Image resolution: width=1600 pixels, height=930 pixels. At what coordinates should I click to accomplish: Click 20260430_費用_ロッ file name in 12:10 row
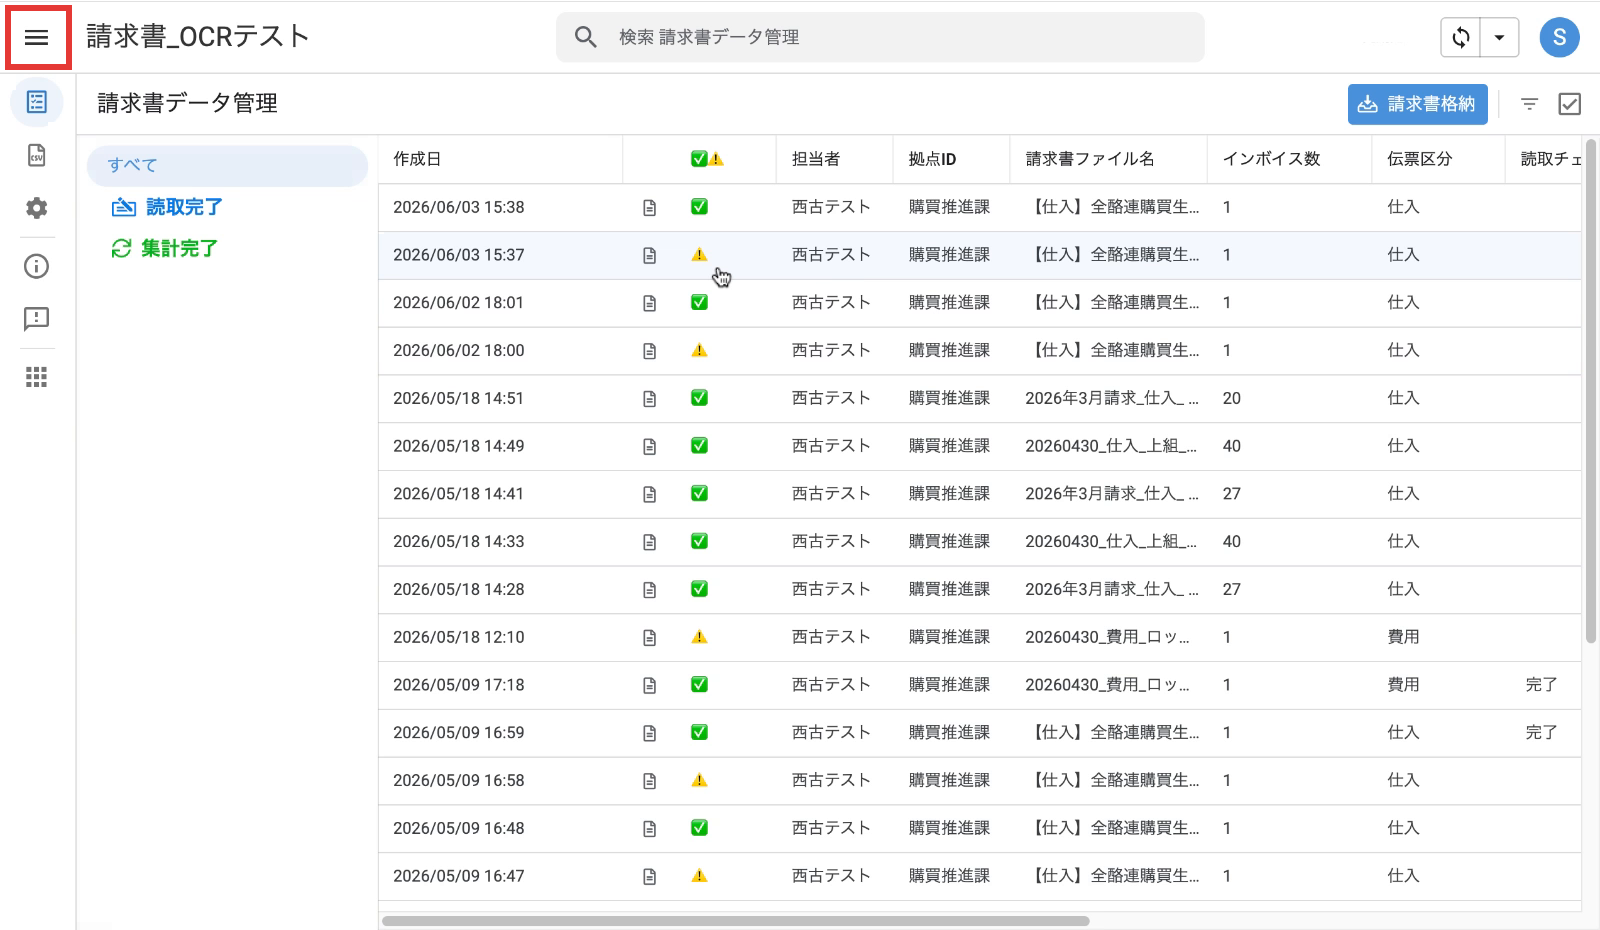click(x=1108, y=637)
